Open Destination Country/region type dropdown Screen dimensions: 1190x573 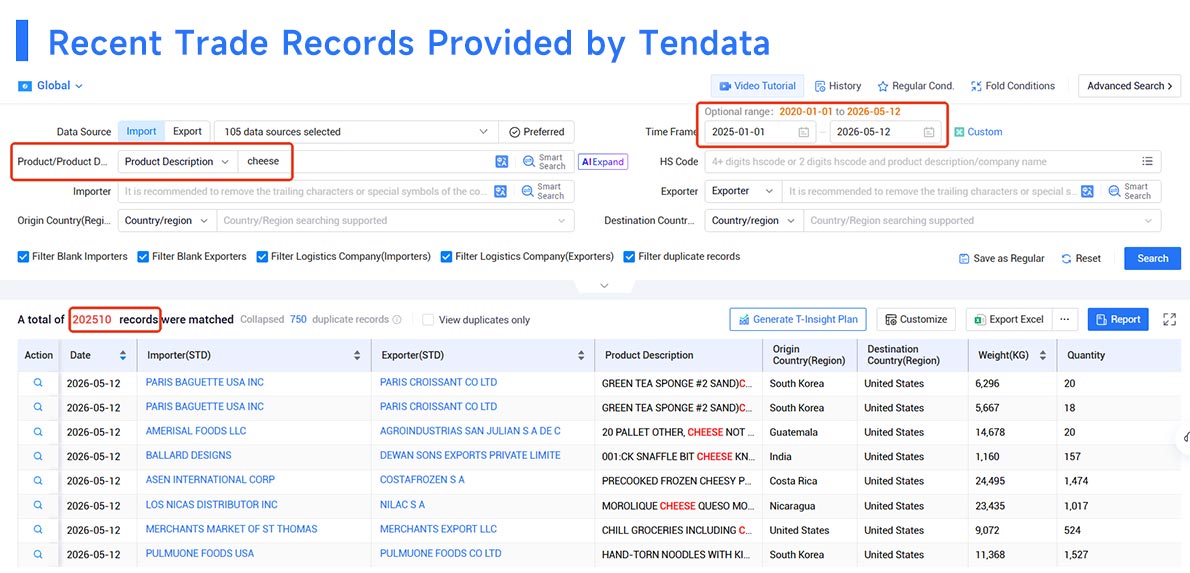(x=754, y=221)
